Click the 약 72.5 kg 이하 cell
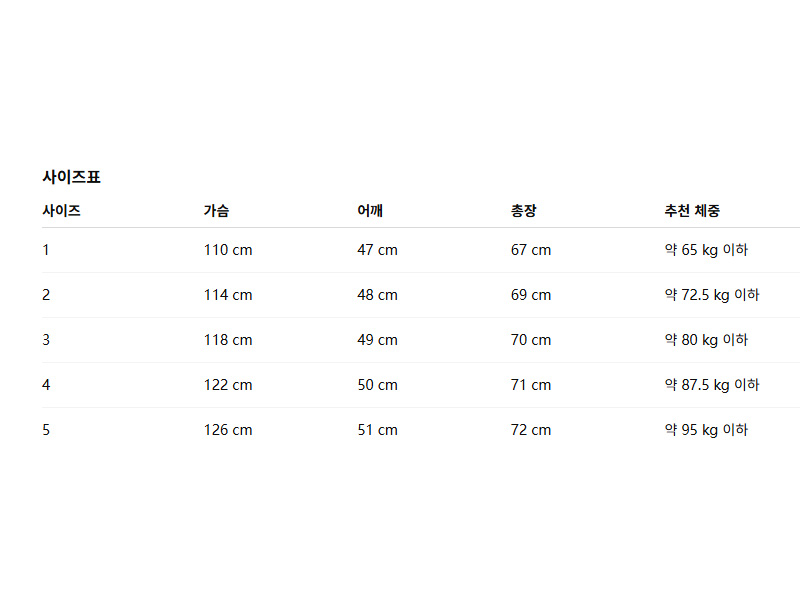The height and width of the screenshot is (600, 800). coord(712,295)
